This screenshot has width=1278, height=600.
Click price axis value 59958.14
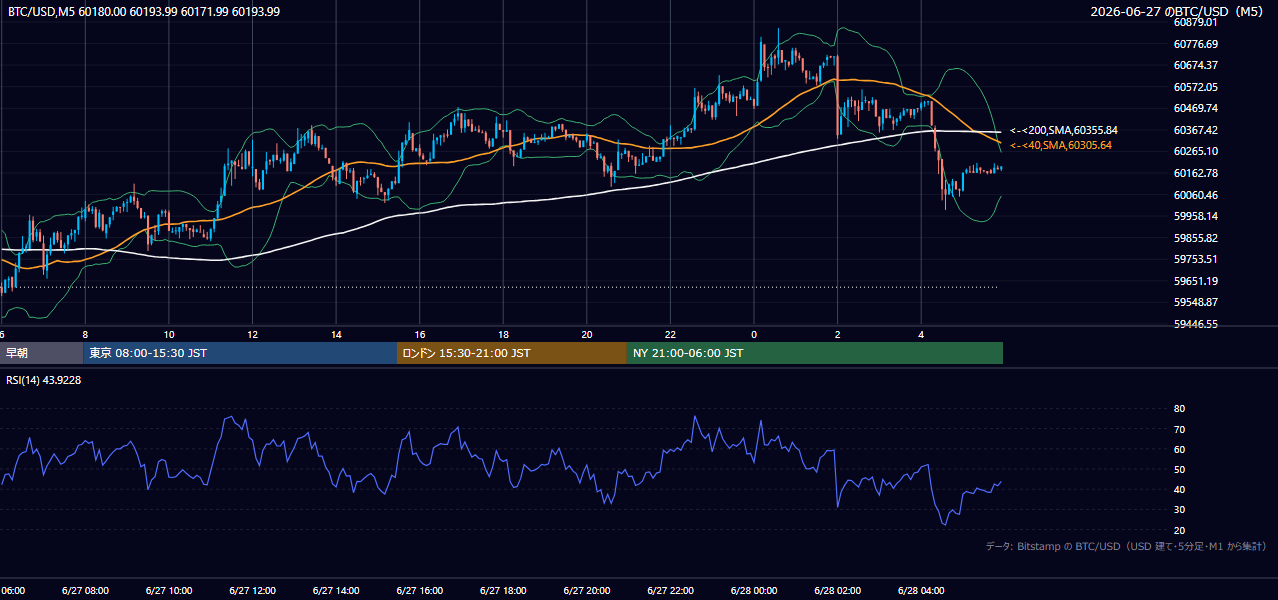tap(1196, 216)
